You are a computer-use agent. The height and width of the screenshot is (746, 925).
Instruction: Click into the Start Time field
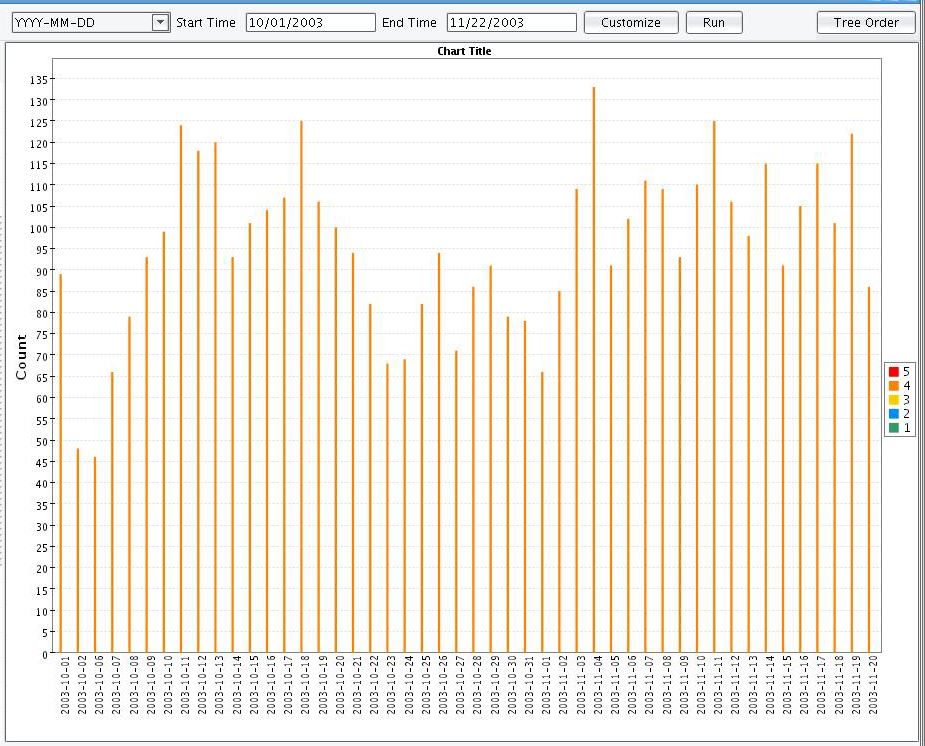tap(310, 23)
